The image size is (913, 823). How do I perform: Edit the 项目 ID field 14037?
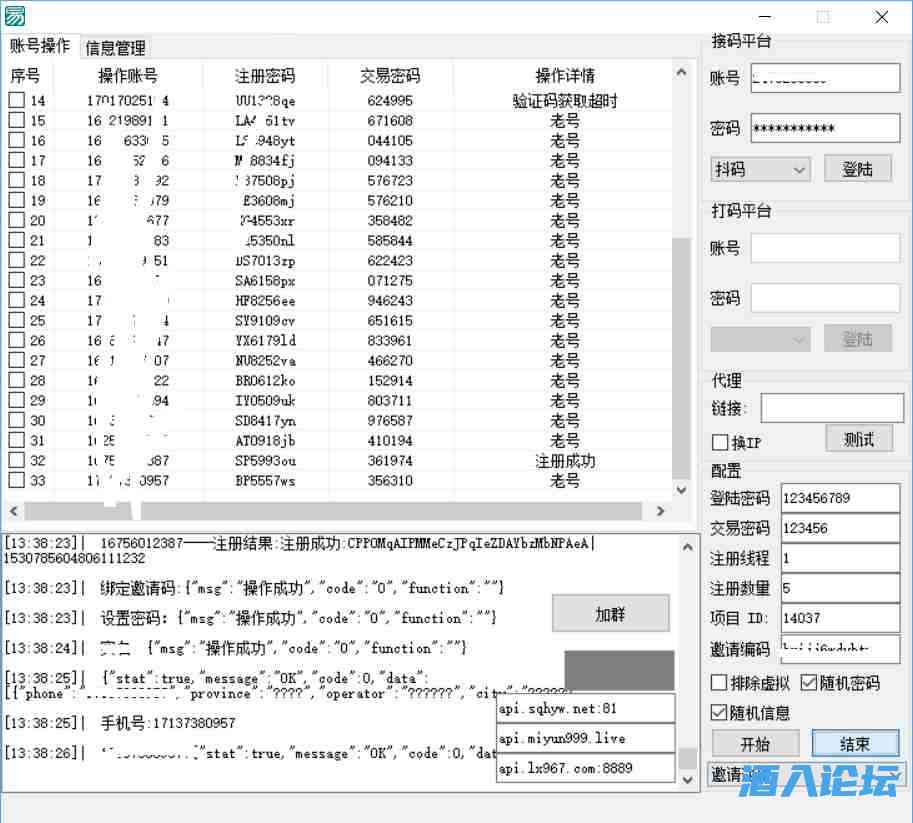pyautogui.click(x=840, y=618)
